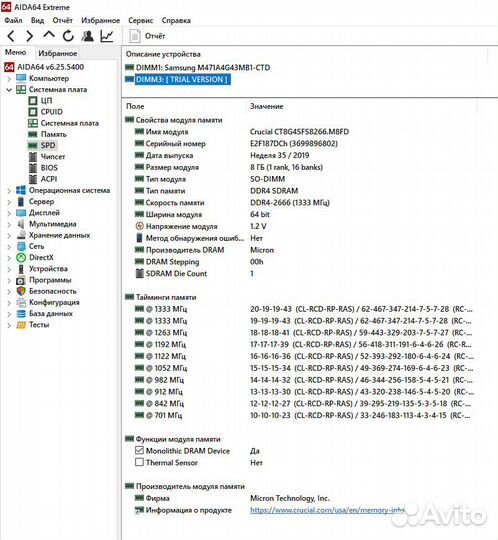
Task: Open the Сервис menu
Action: click(x=141, y=20)
